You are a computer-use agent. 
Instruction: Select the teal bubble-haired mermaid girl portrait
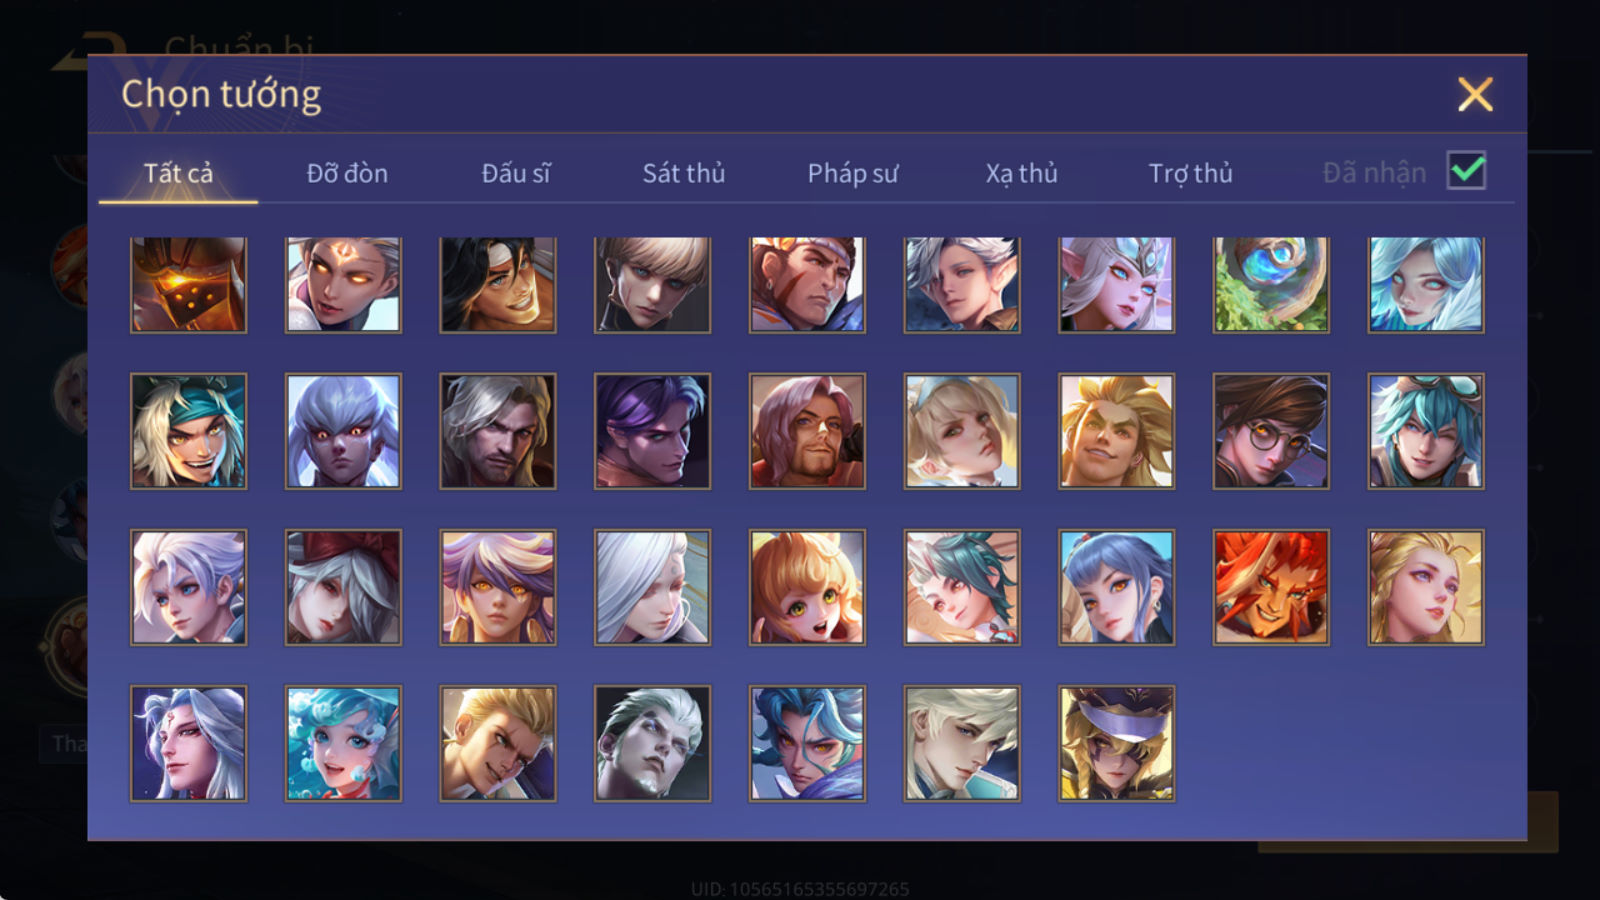(343, 743)
